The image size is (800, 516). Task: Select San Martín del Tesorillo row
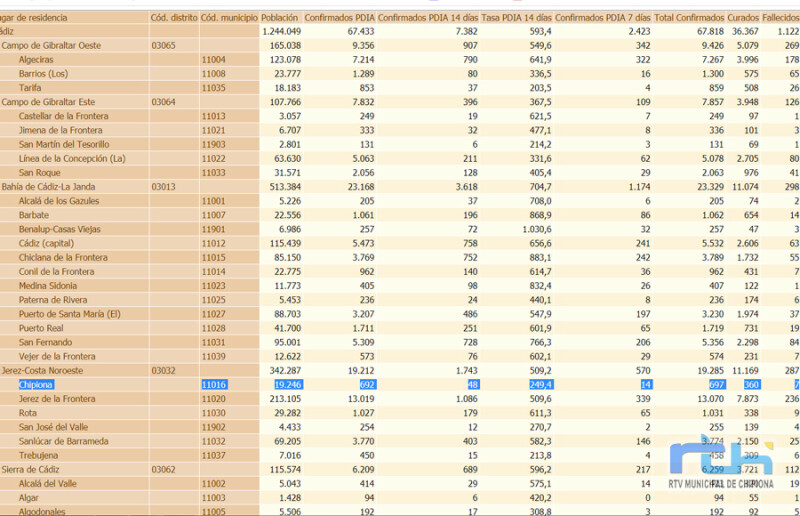pyautogui.click(x=400, y=144)
